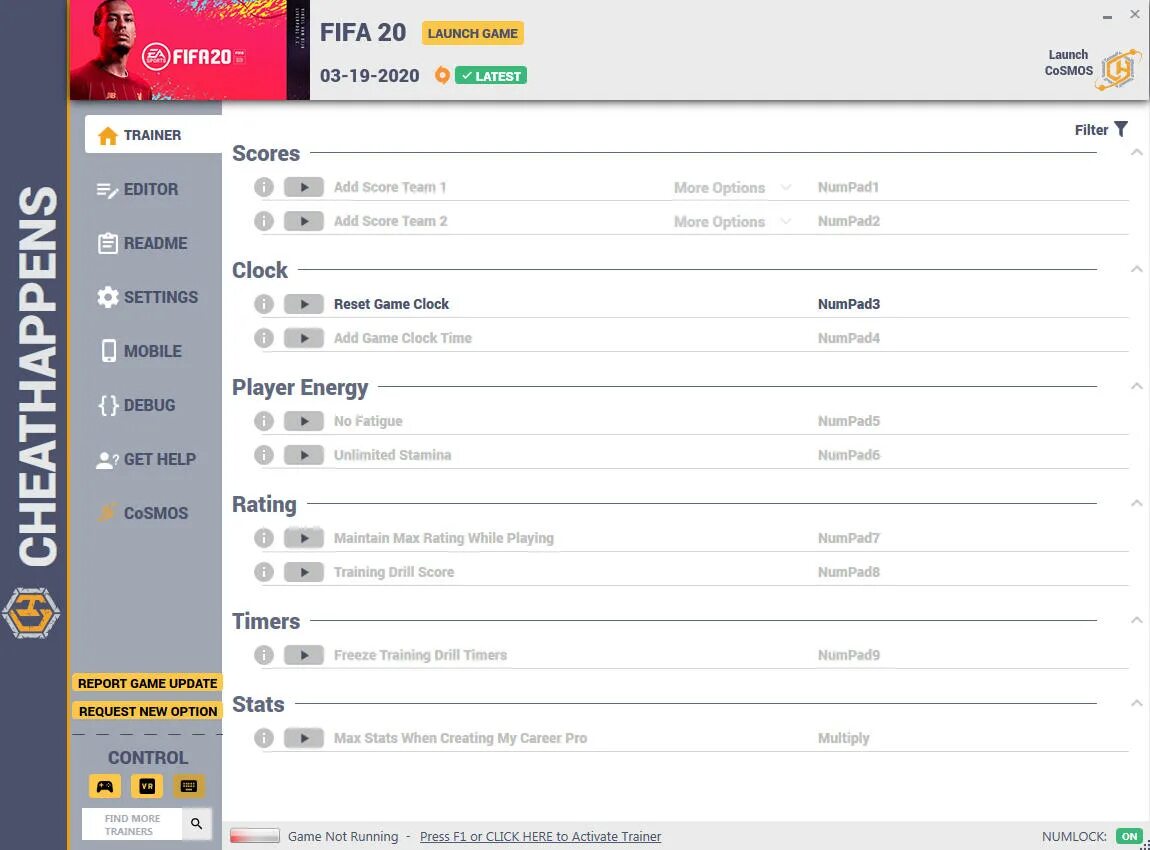Click the Filter label
Image resolution: width=1150 pixels, height=850 pixels.
coord(1091,130)
